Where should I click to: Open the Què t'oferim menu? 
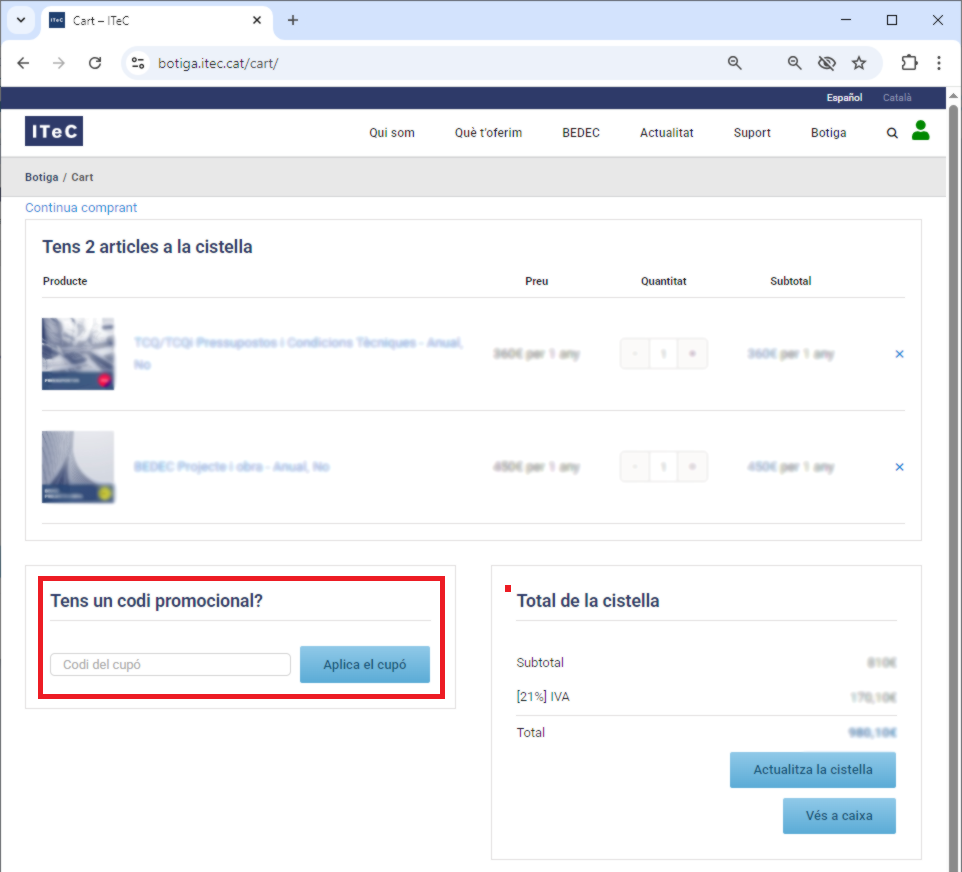[x=488, y=133]
